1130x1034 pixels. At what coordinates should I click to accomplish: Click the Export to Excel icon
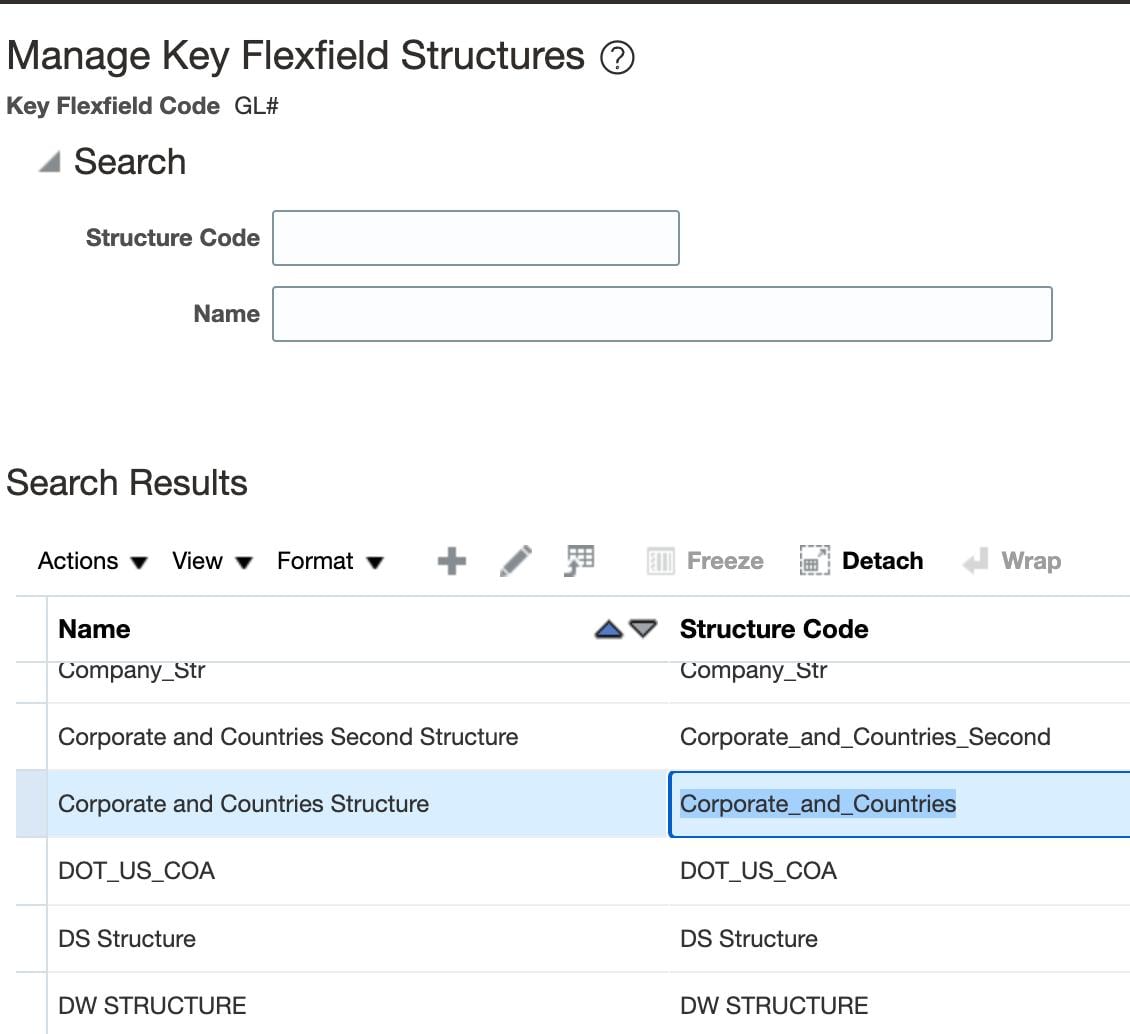point(580,560)
